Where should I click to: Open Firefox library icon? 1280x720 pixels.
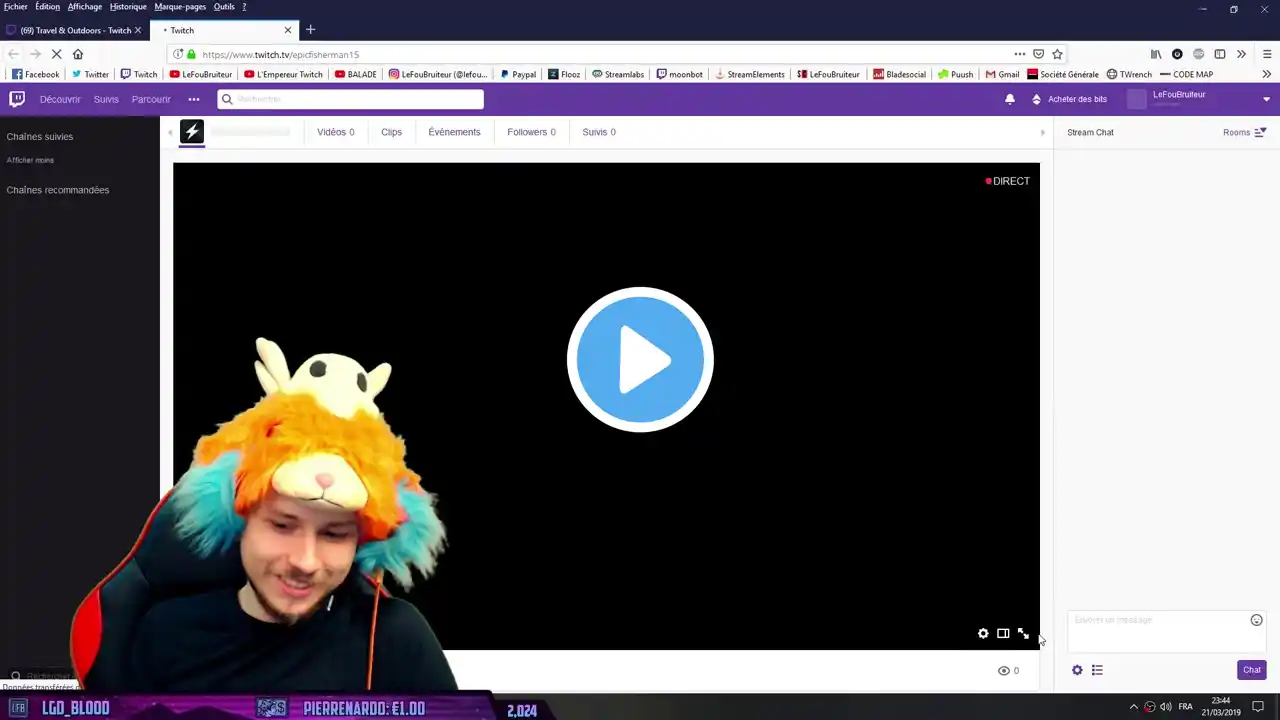[1156, 54]
